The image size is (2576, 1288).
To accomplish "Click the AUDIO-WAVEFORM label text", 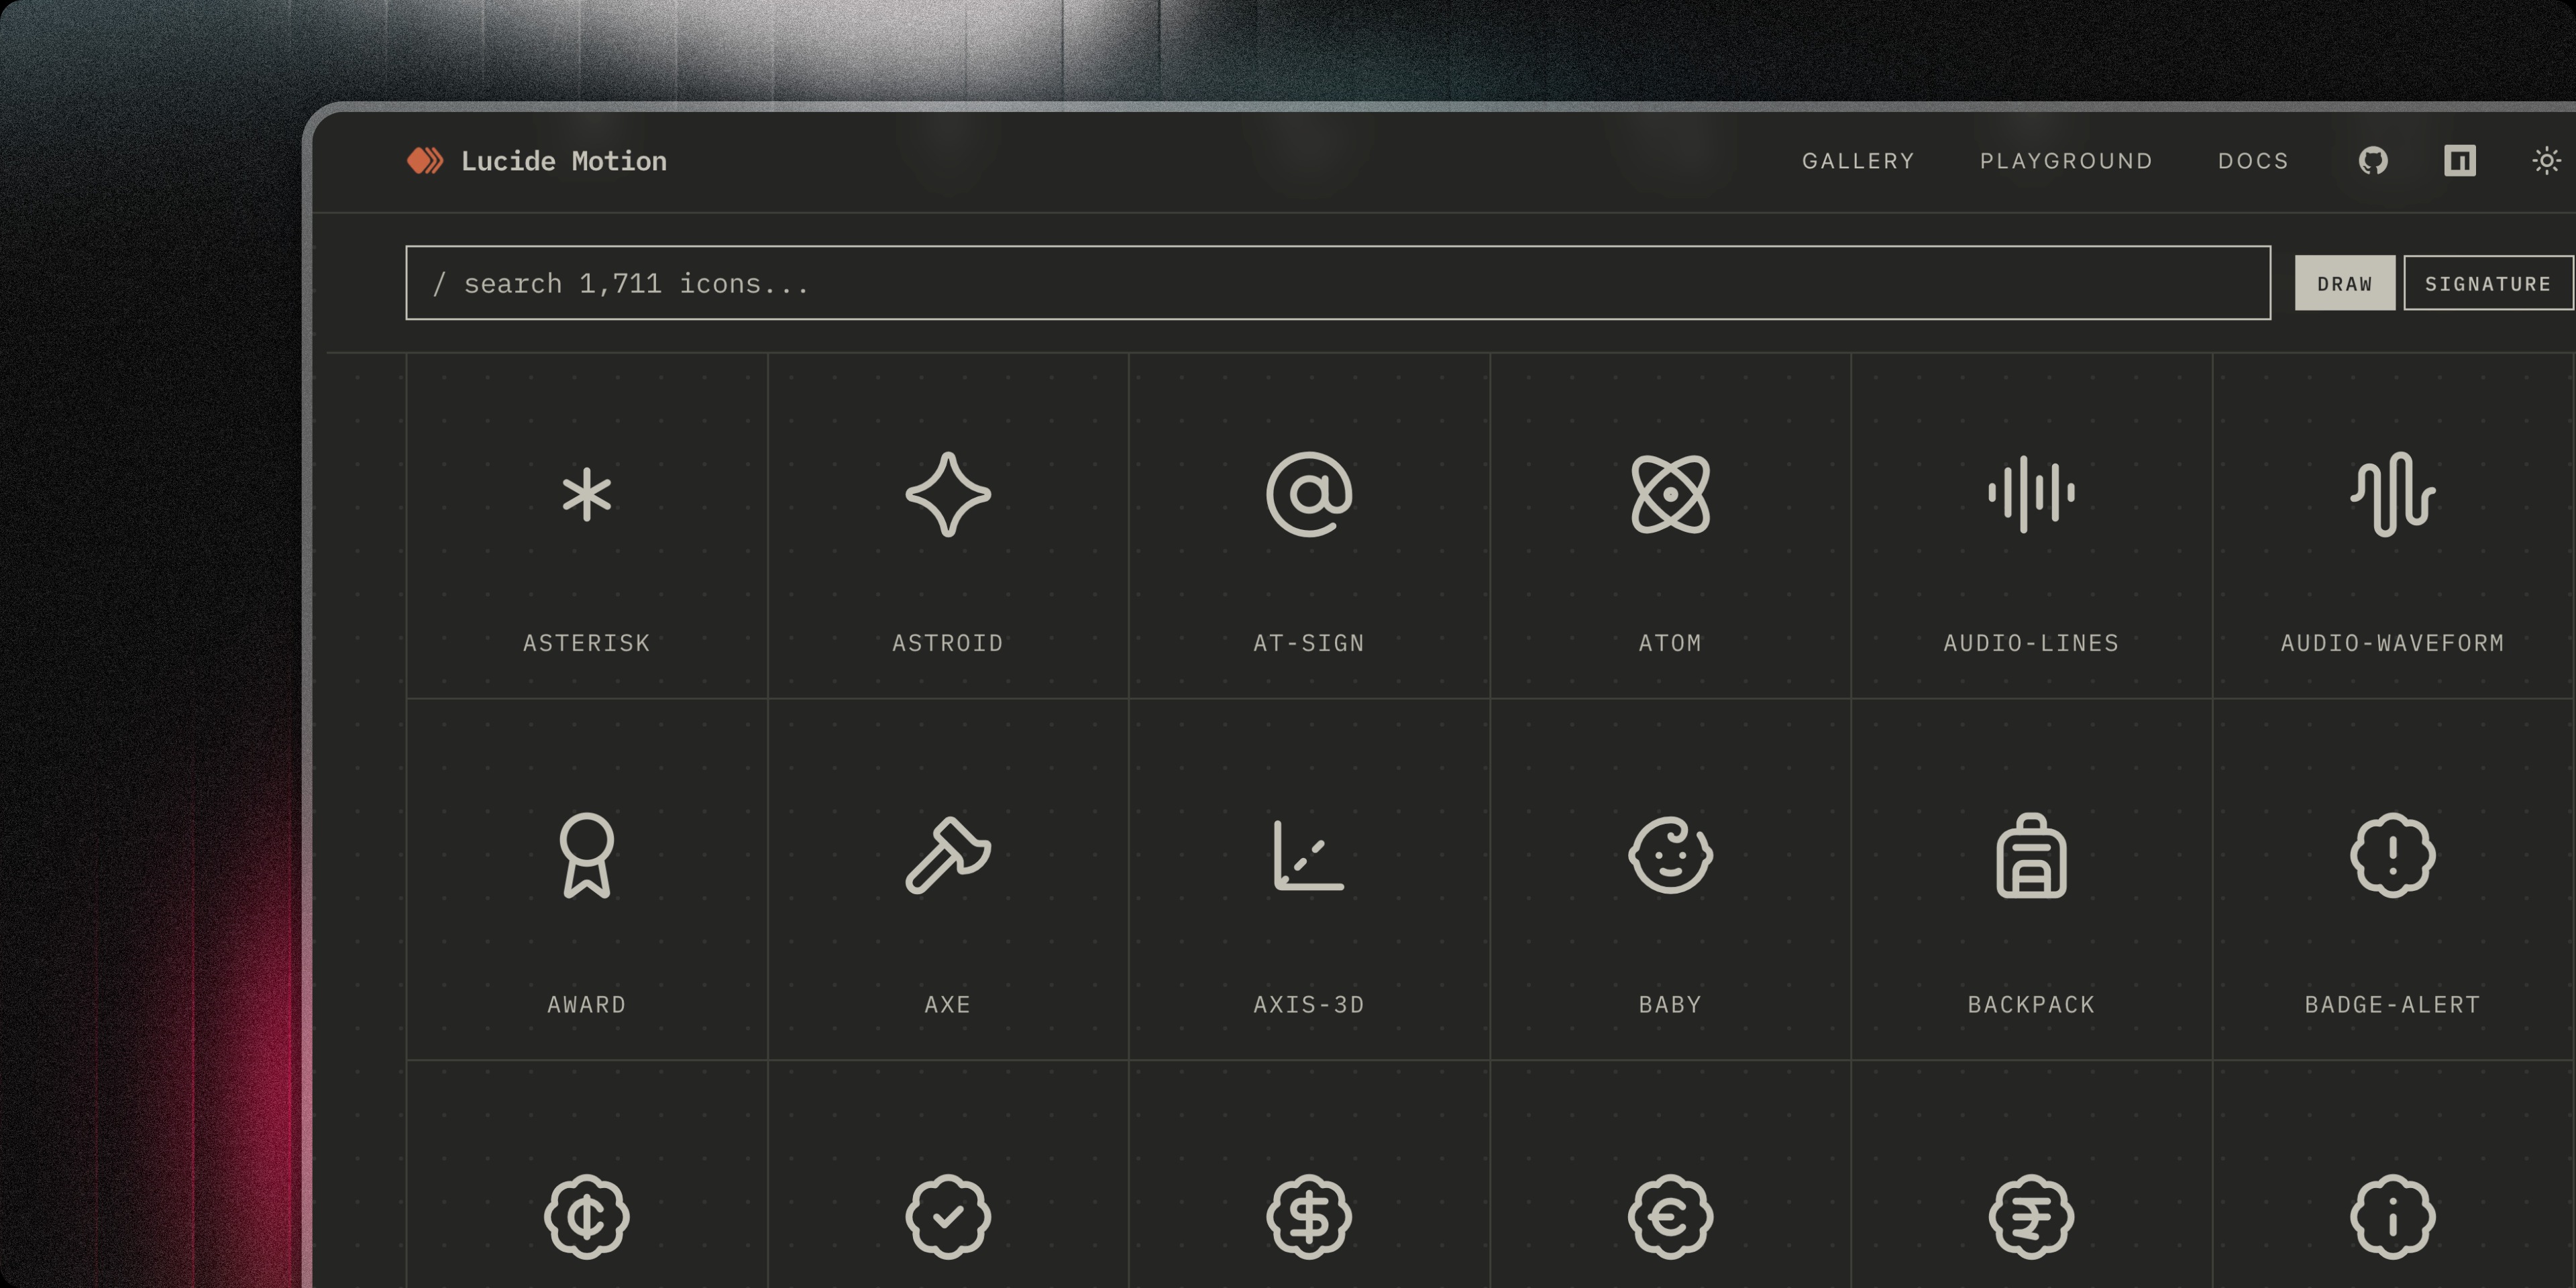I will pos(2392,643).
